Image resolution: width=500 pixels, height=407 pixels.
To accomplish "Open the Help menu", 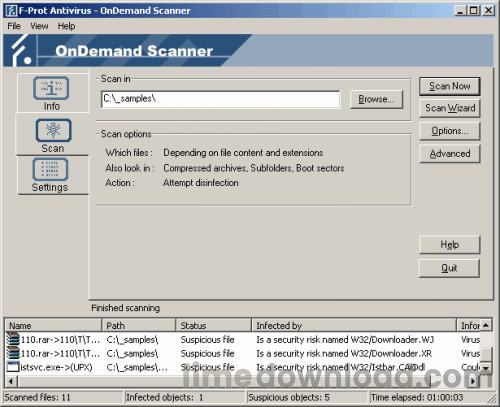I will (x=66, y=26).
